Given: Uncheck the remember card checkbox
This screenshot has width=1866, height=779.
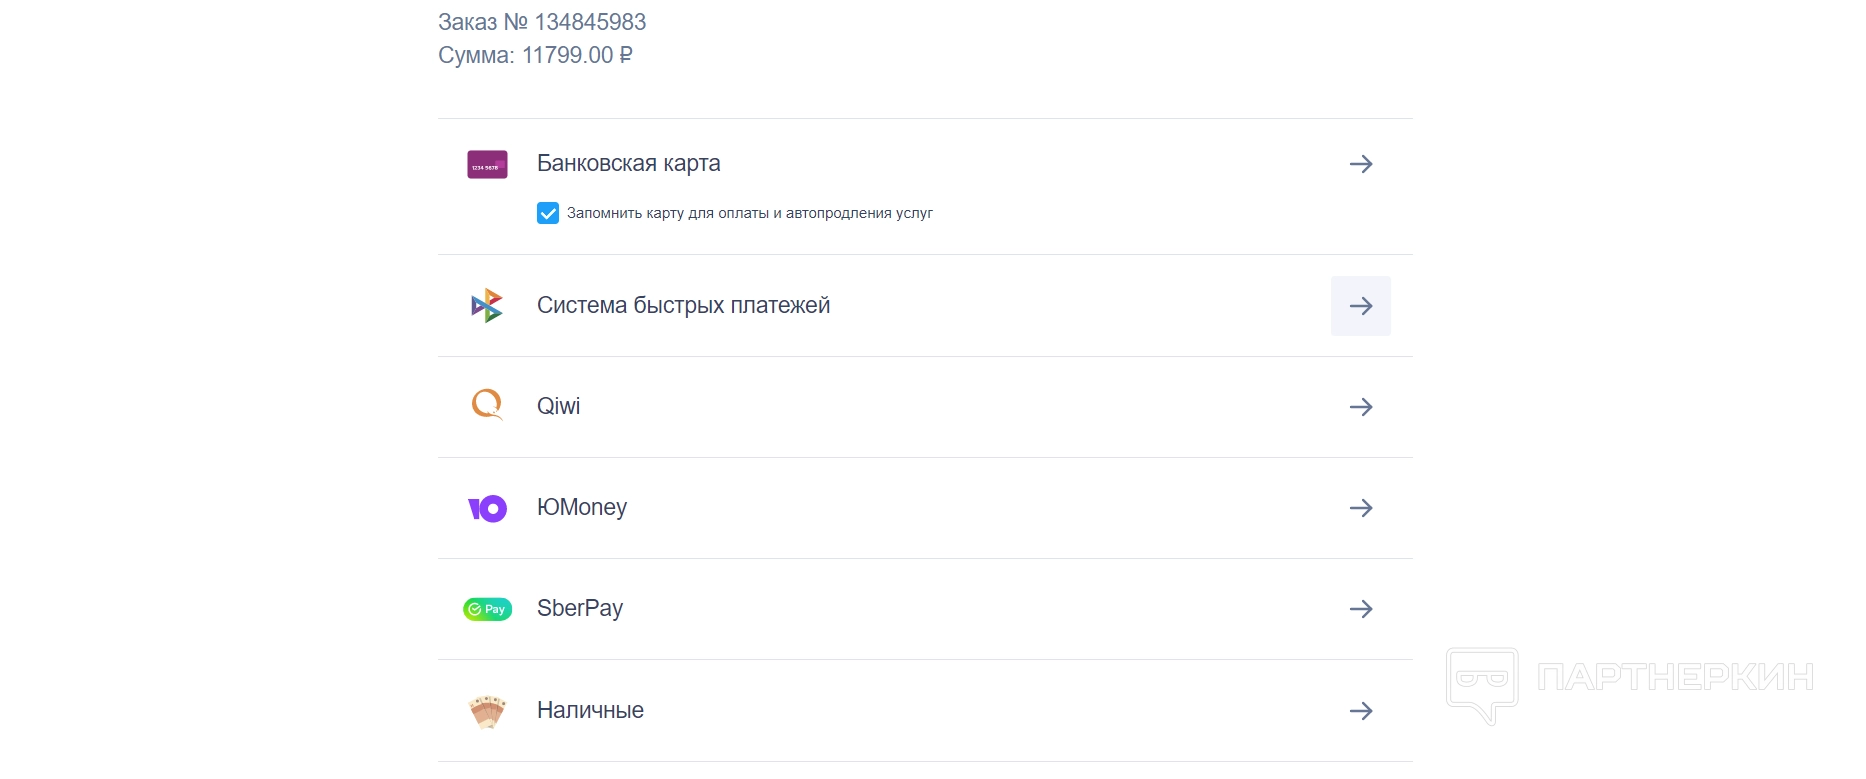Looking at the screenshot, I should tap(548, 213).
